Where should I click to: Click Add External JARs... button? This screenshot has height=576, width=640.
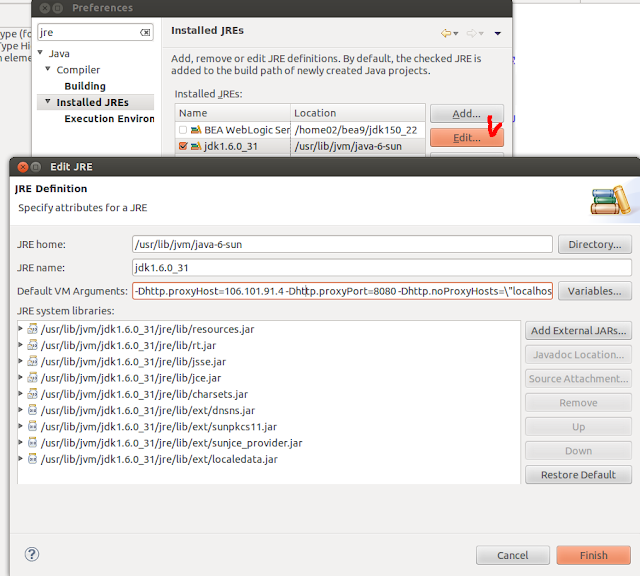[x=578, y=330]
